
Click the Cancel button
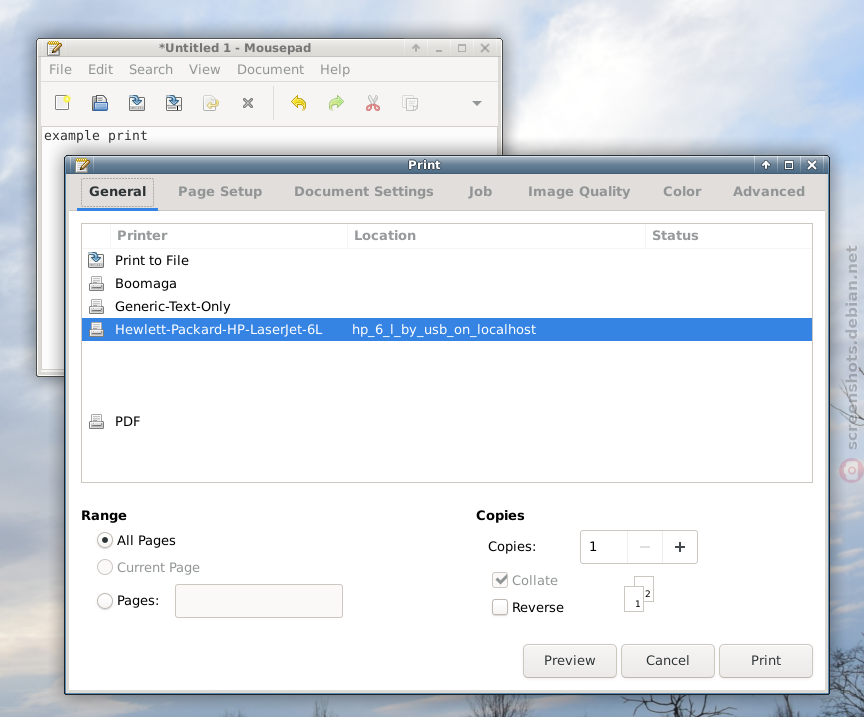point(668,661)
